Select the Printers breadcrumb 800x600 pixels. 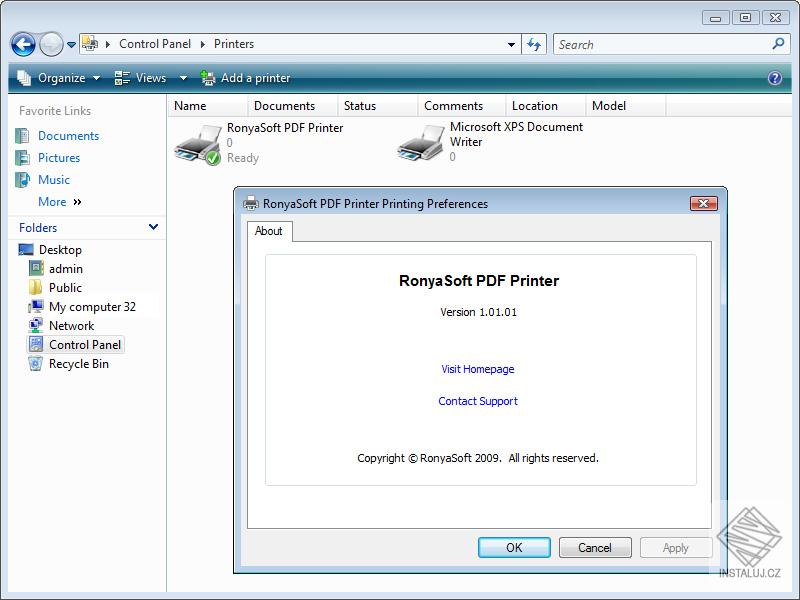[x=234, y=44]
